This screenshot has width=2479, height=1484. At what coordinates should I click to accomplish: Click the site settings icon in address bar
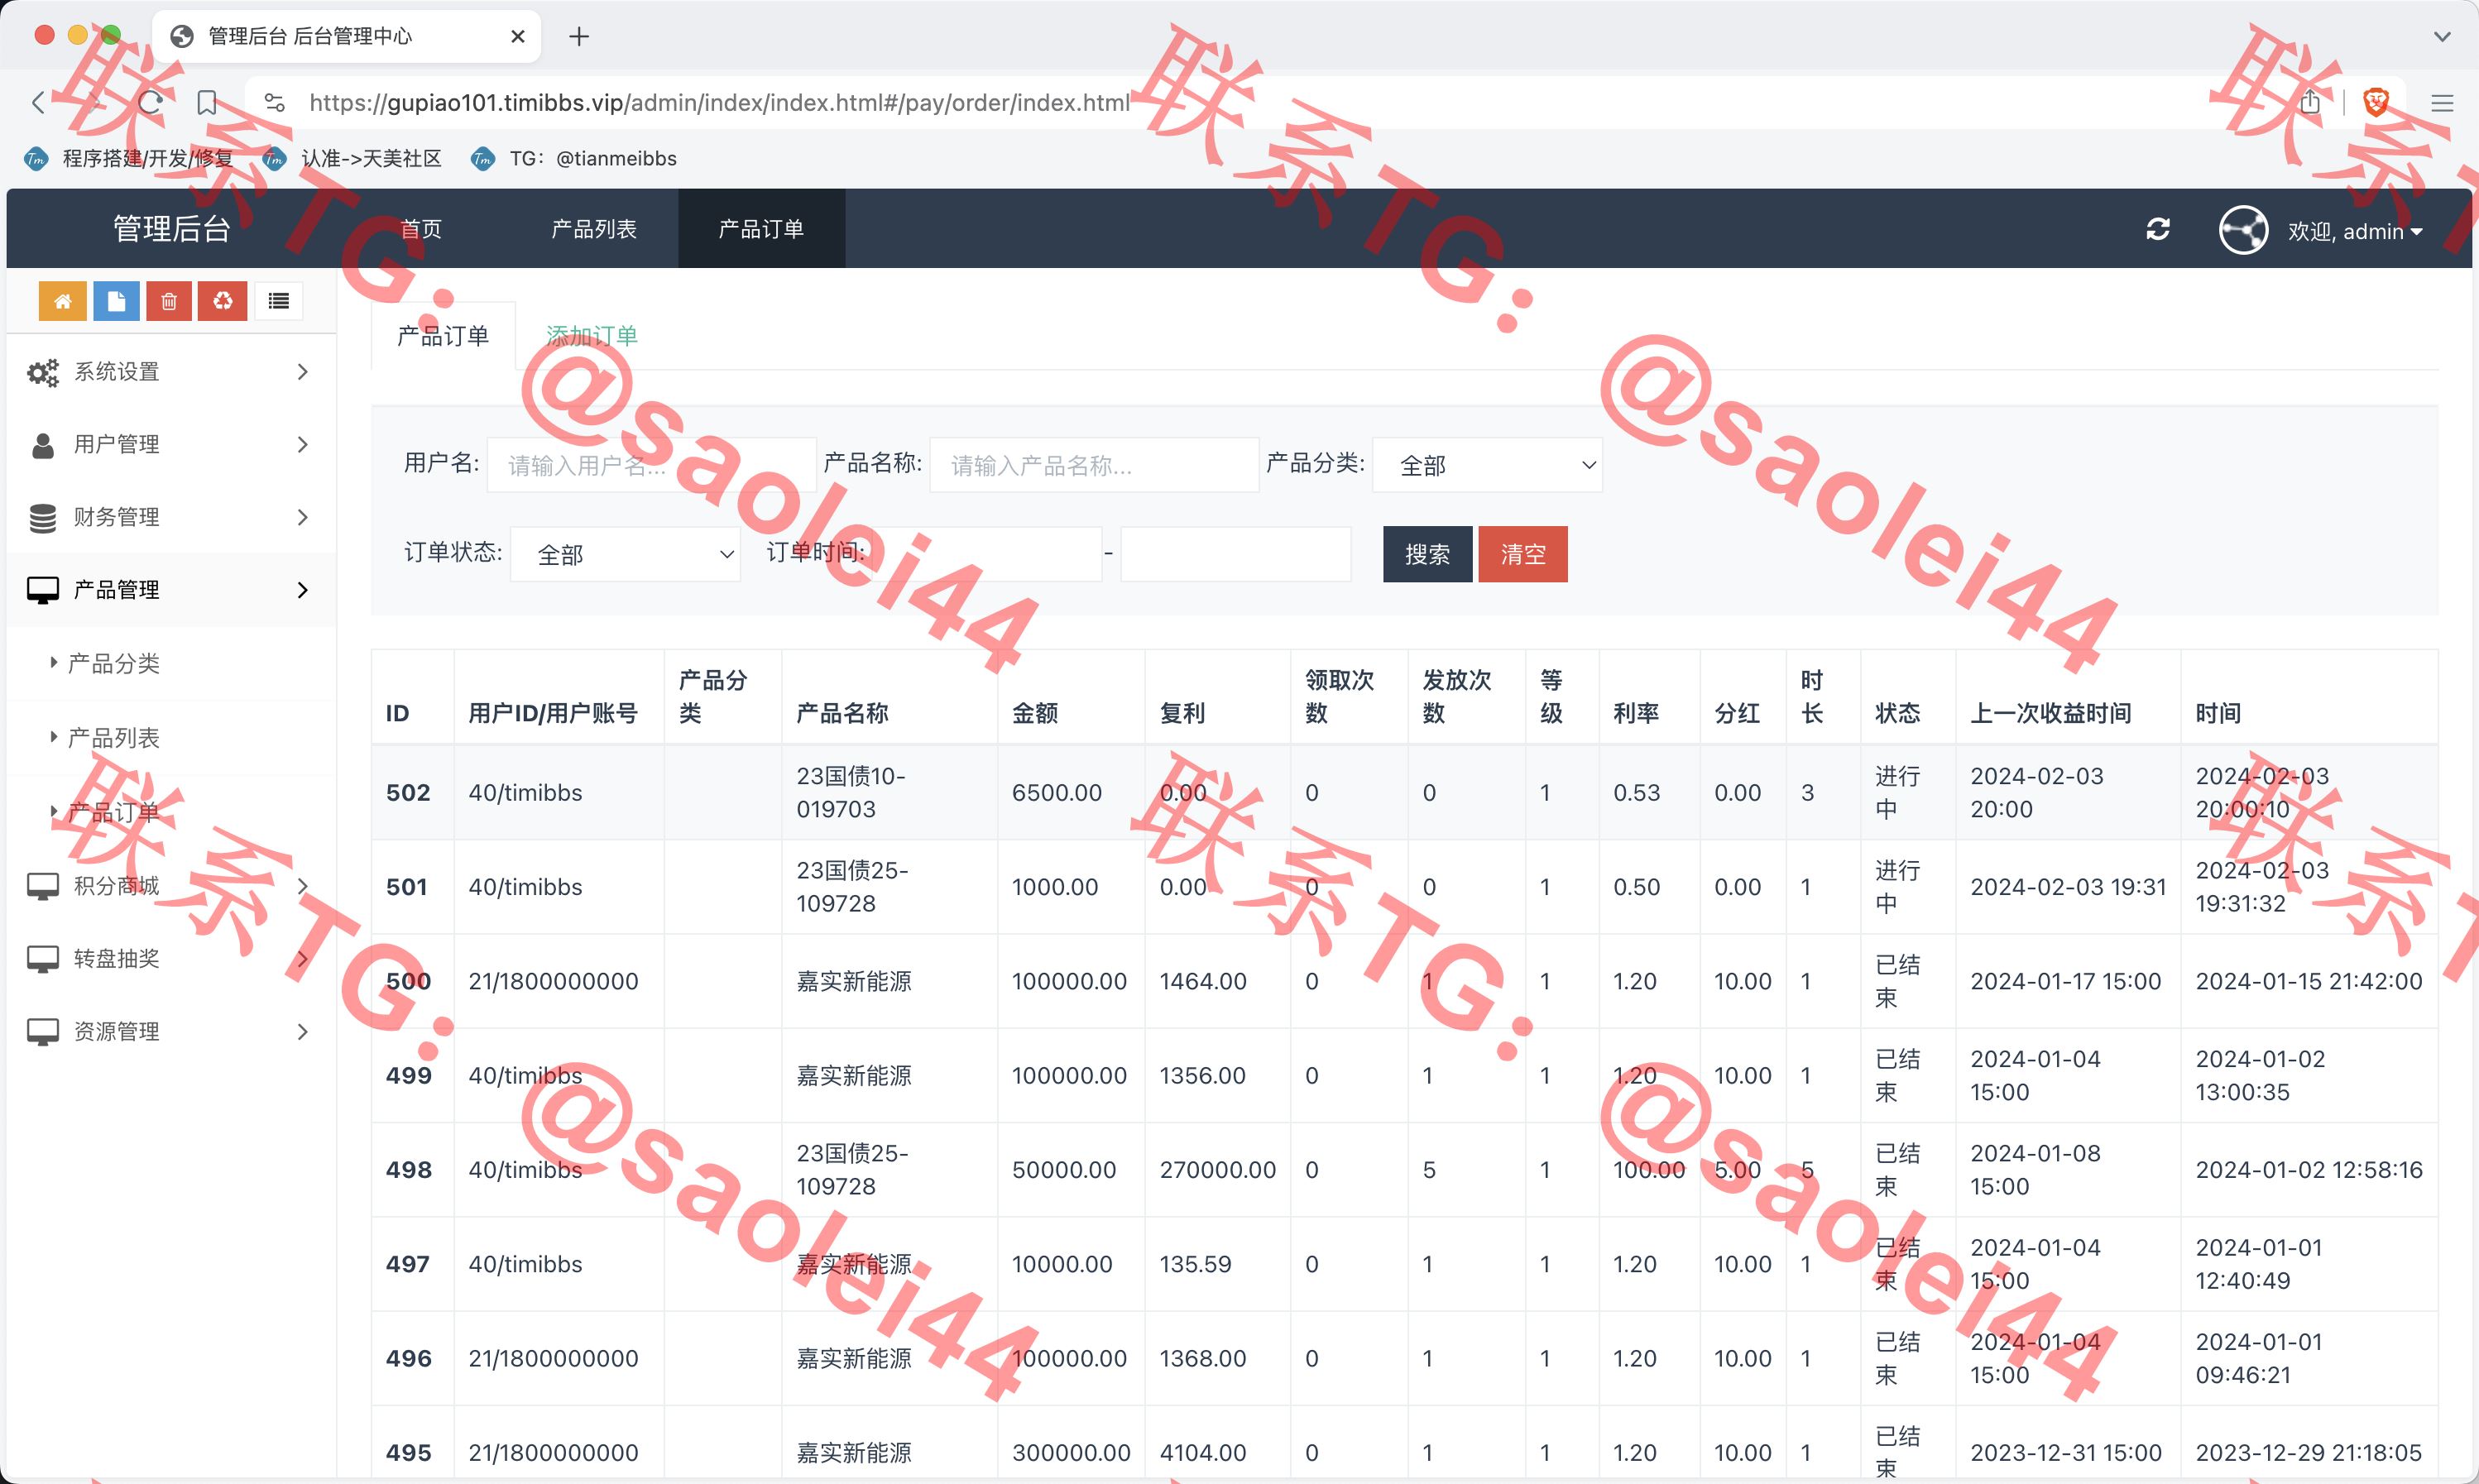(x=275, y=102)
